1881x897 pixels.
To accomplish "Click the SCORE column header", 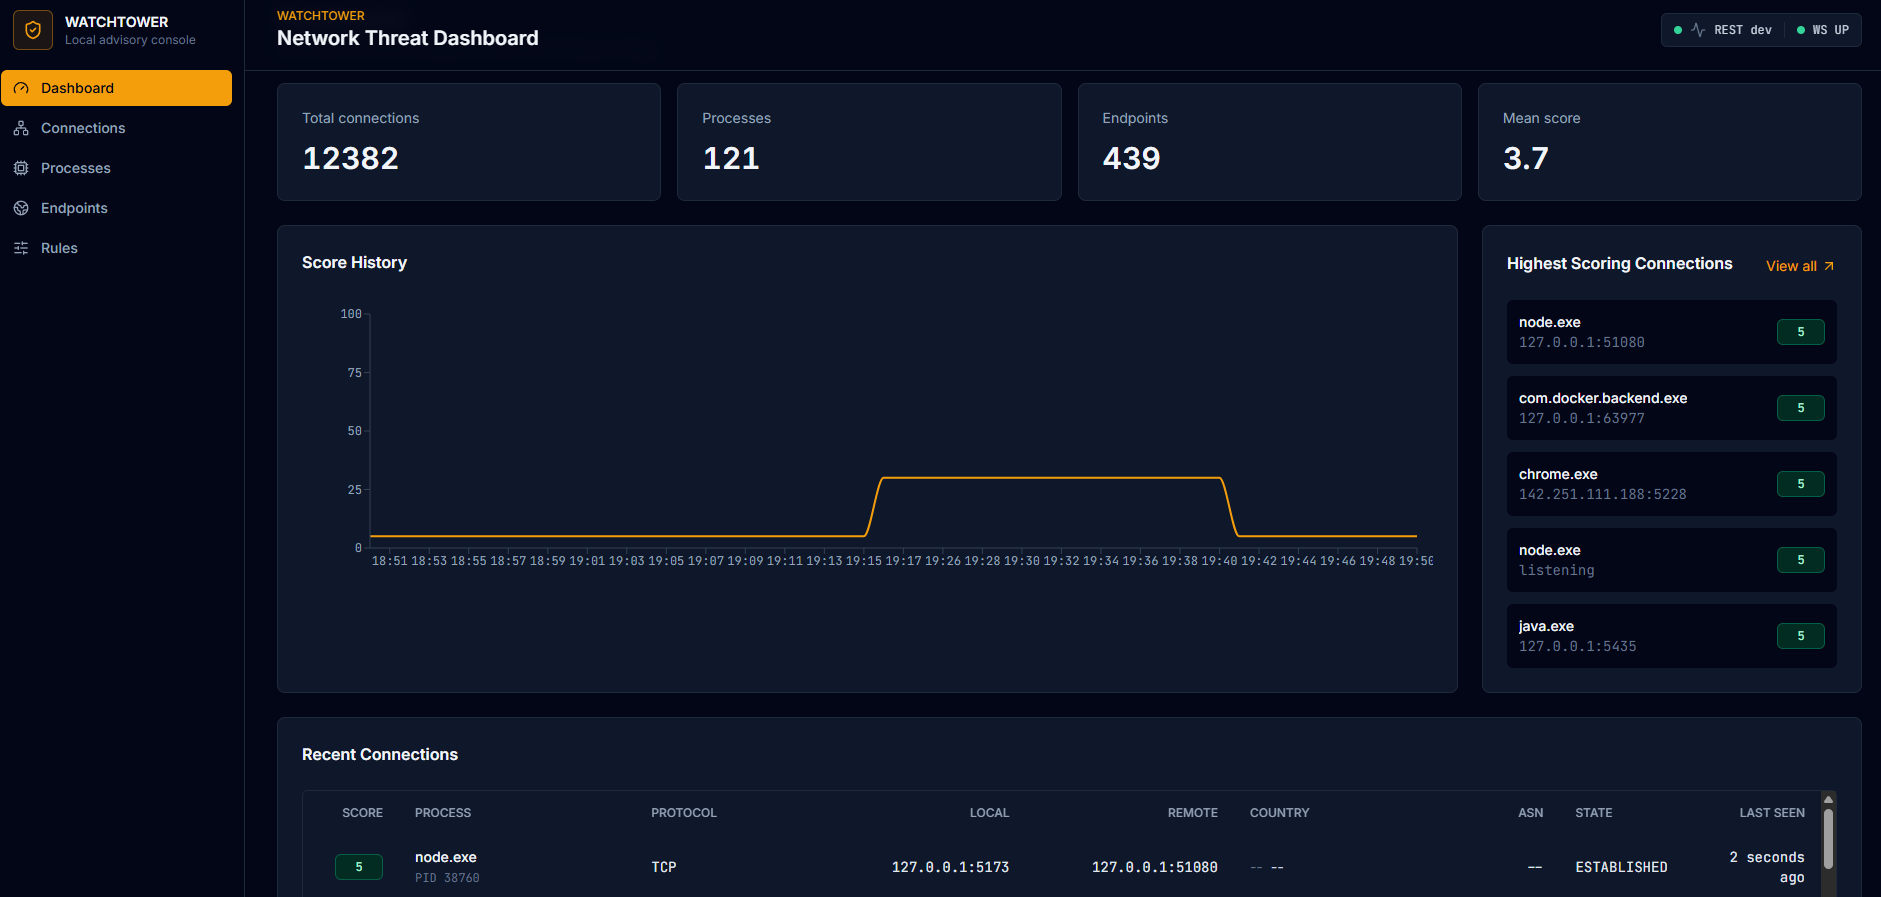I will [x=362, y=813].
